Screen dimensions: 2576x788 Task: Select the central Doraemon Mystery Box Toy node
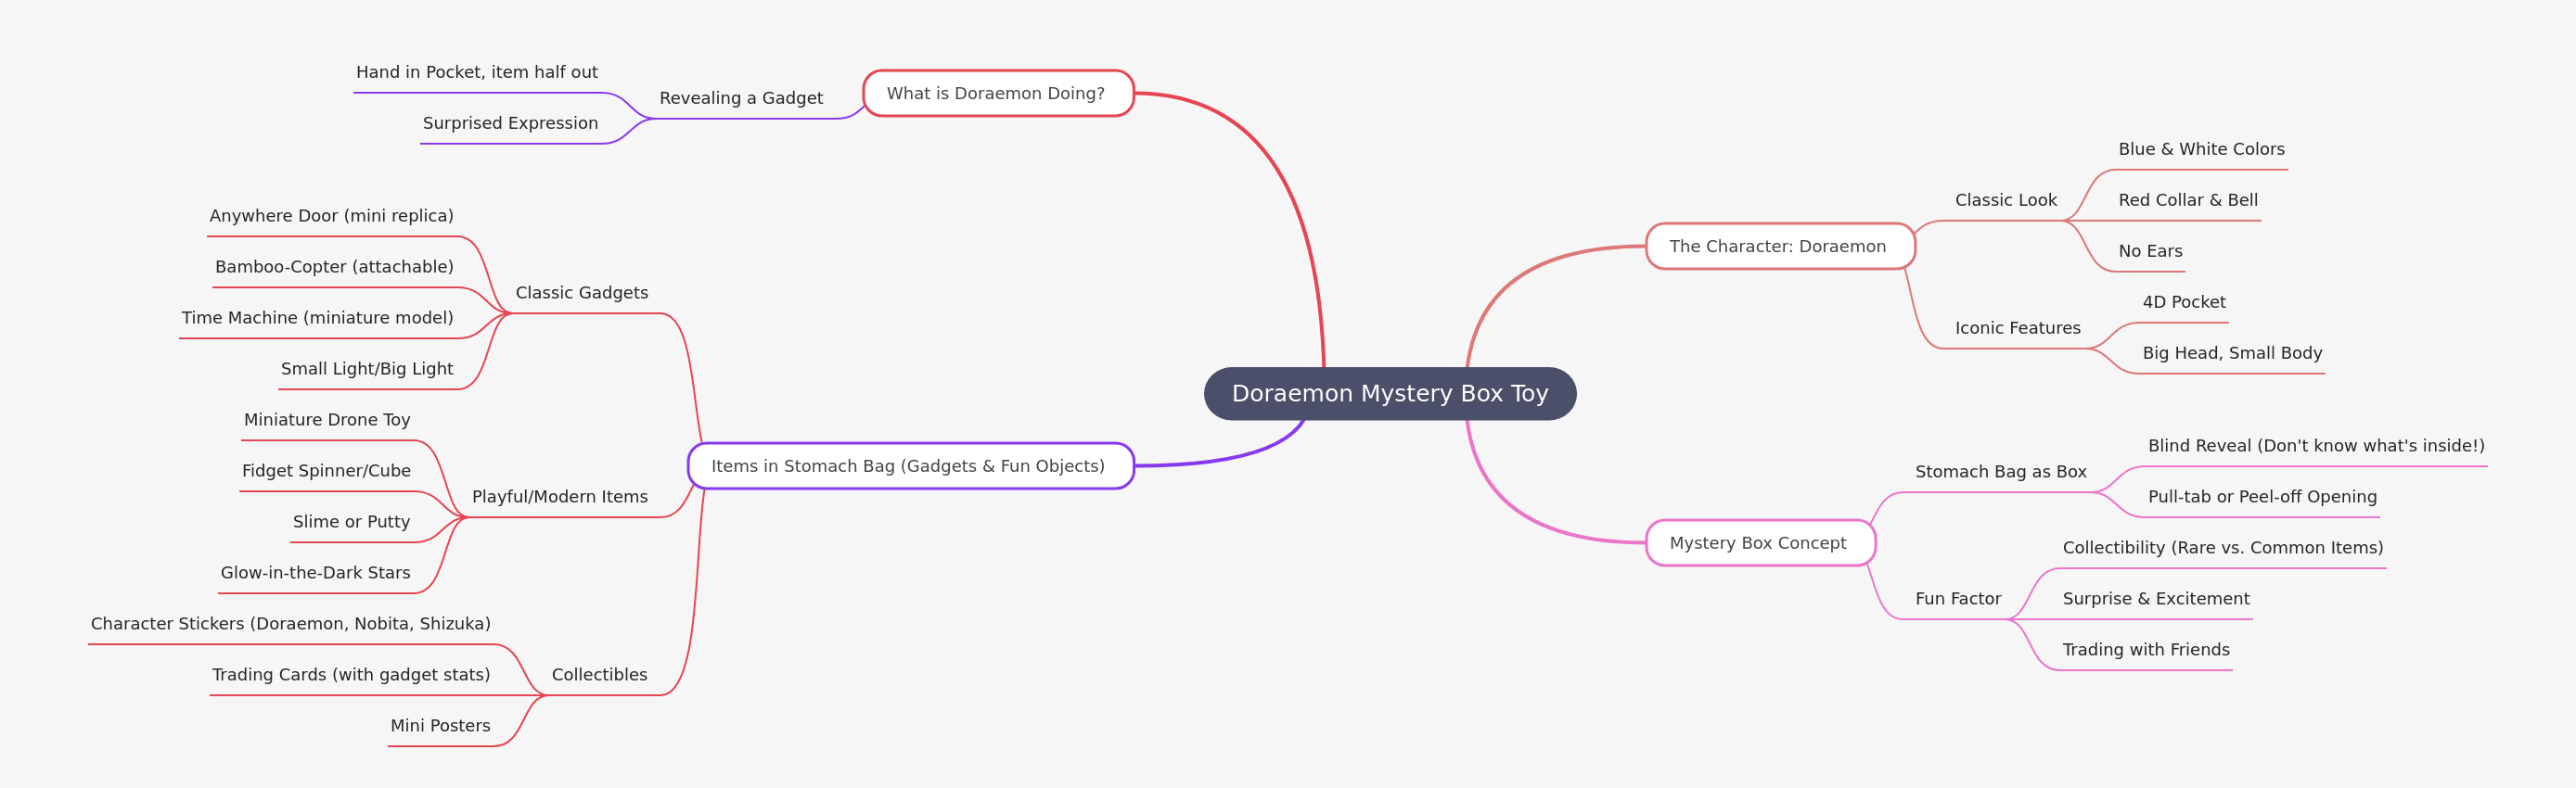(x=1389, y=393)
